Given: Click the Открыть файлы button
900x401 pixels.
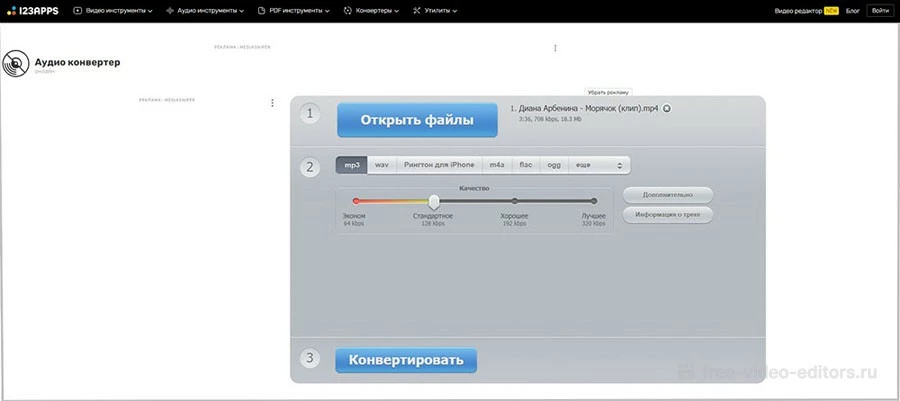Looking at the screenshot, I should (x=417, y=120).
